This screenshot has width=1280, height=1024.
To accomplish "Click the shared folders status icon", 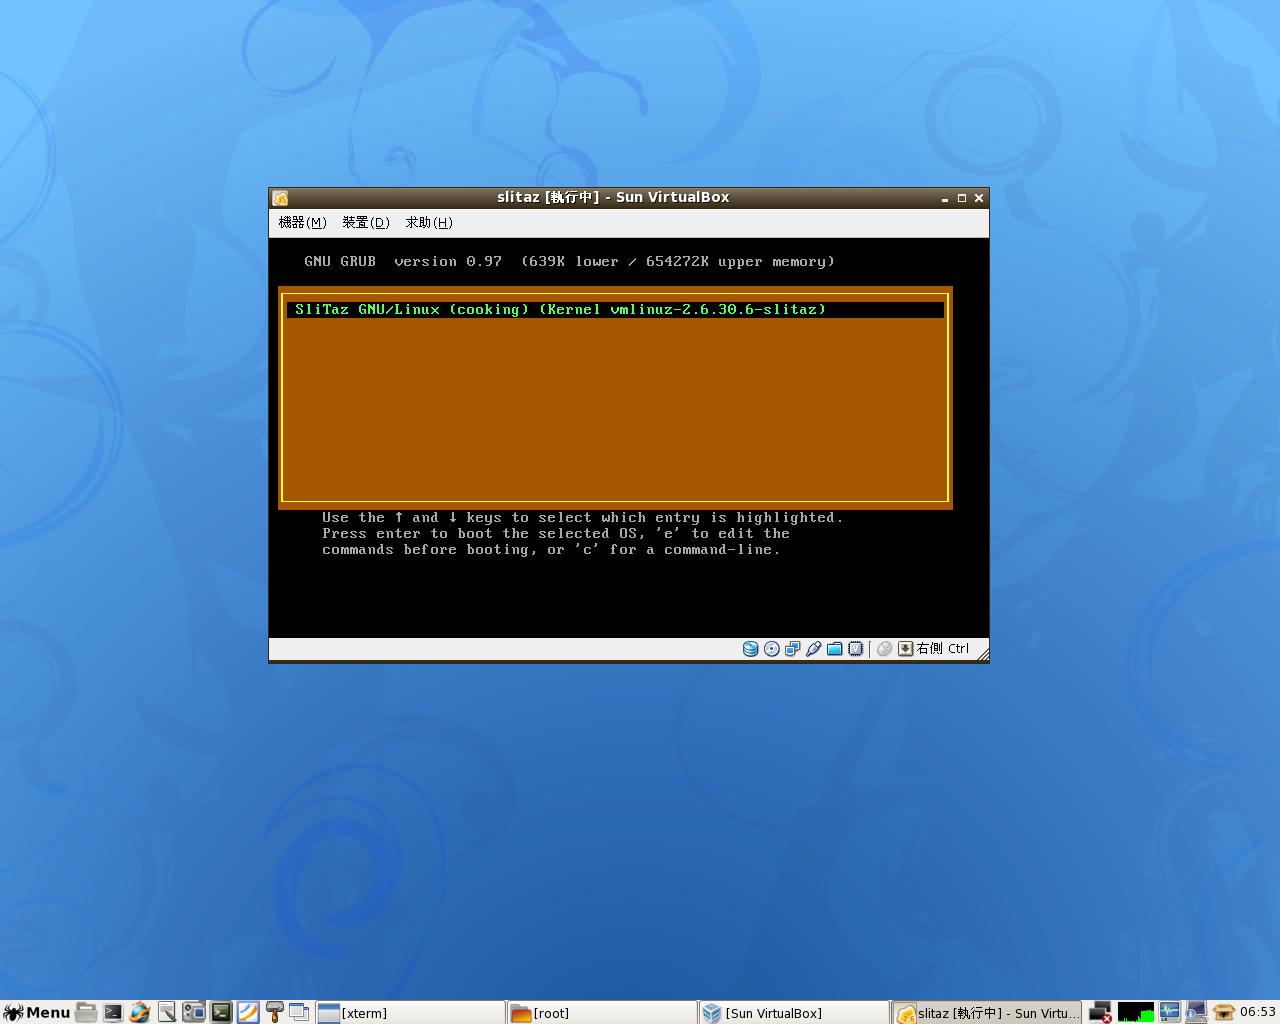I will [x=834, y=649].
